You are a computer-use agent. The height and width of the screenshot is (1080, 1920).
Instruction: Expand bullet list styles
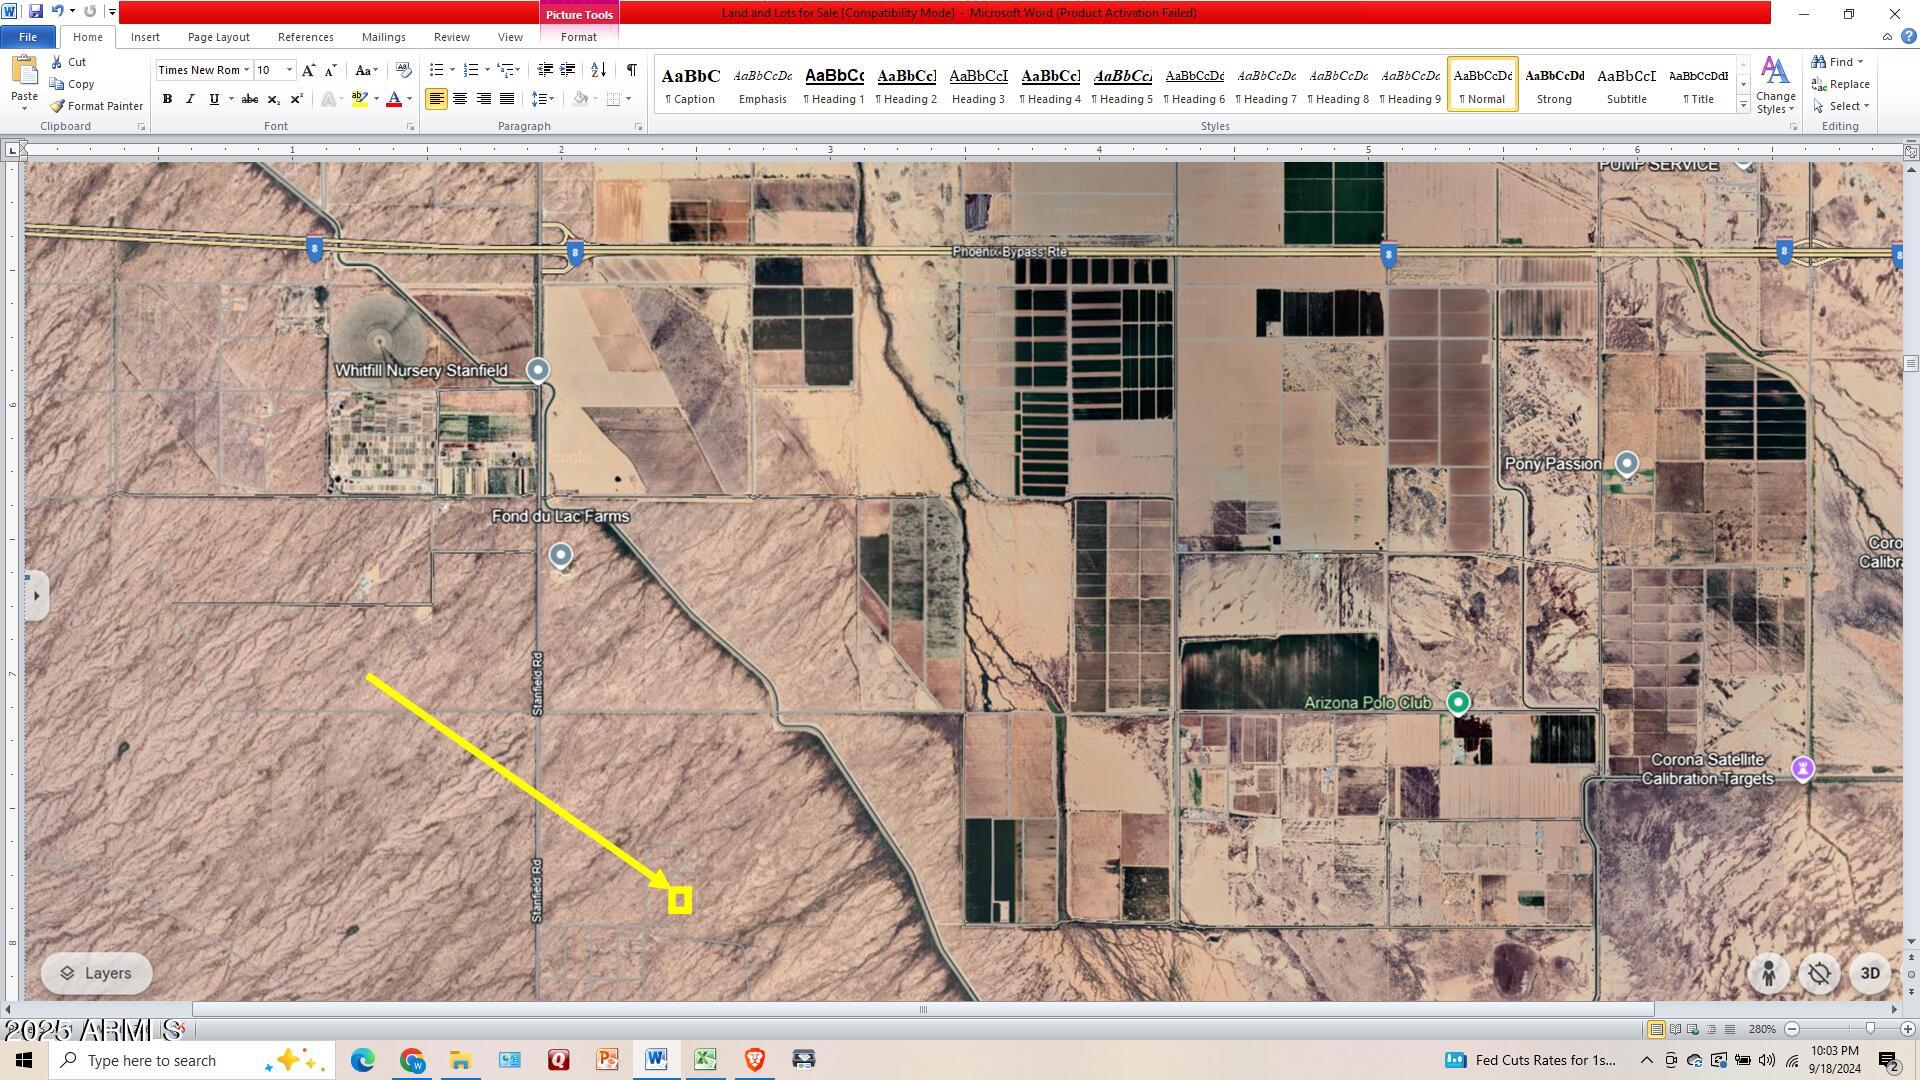coord(452,70)
